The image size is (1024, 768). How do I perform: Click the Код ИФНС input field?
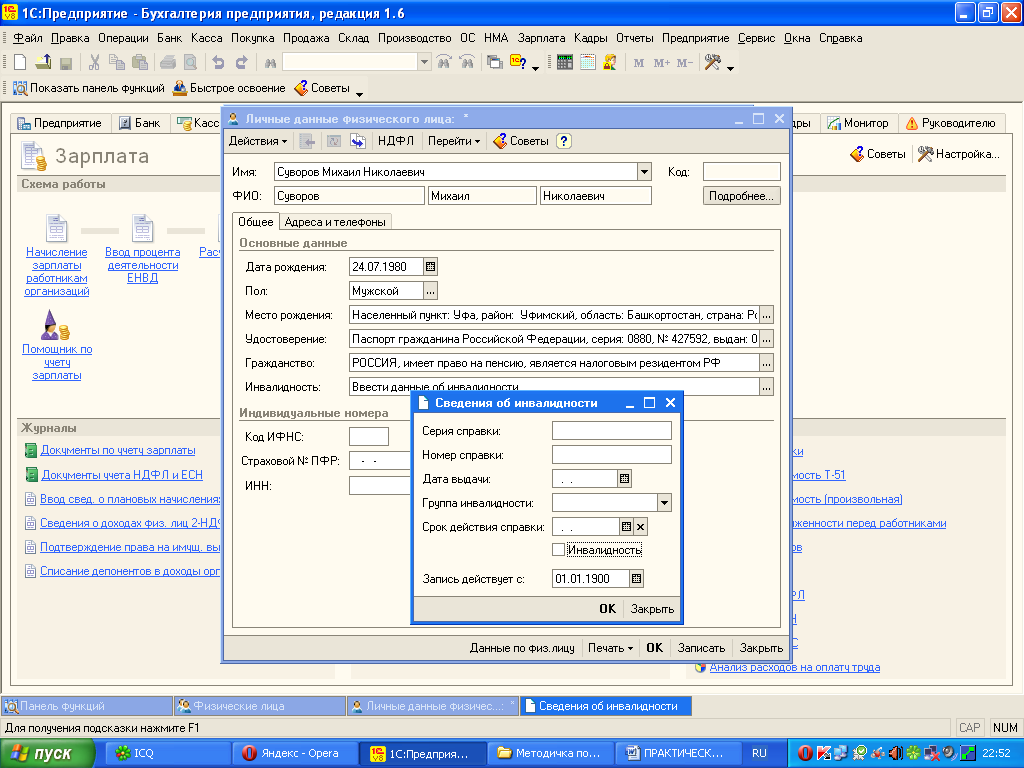(x=369, y=436)
